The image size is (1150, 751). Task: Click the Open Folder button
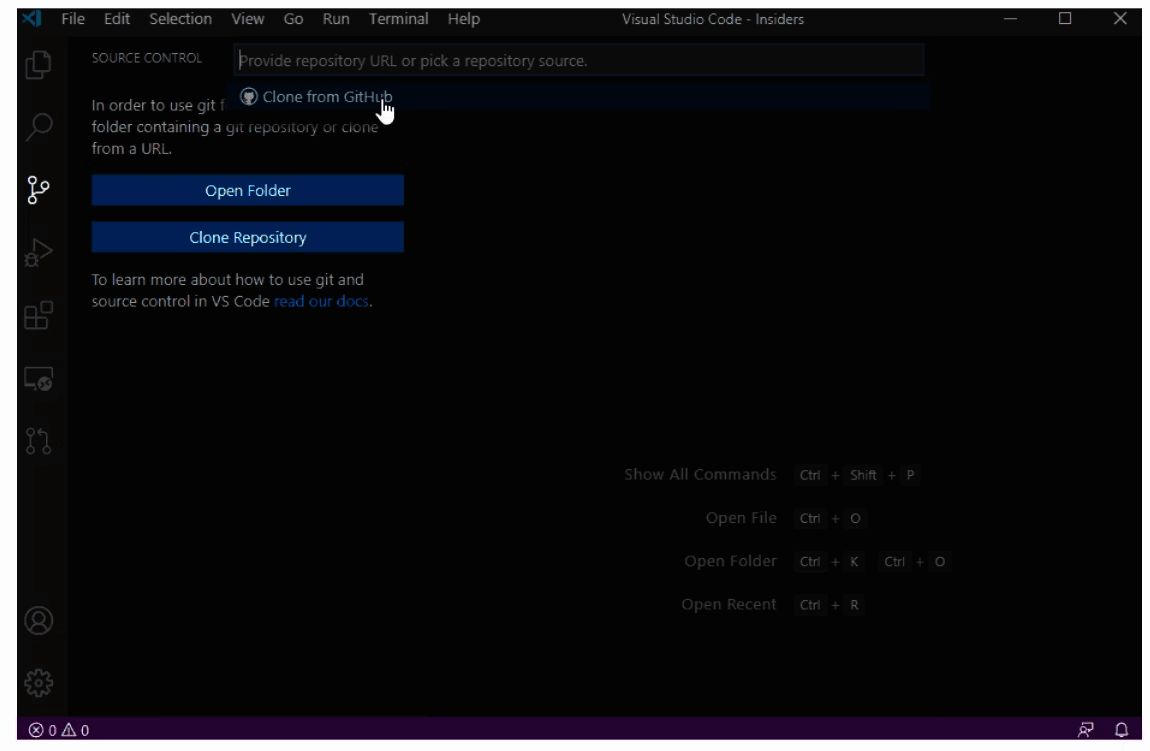point(247,190)
